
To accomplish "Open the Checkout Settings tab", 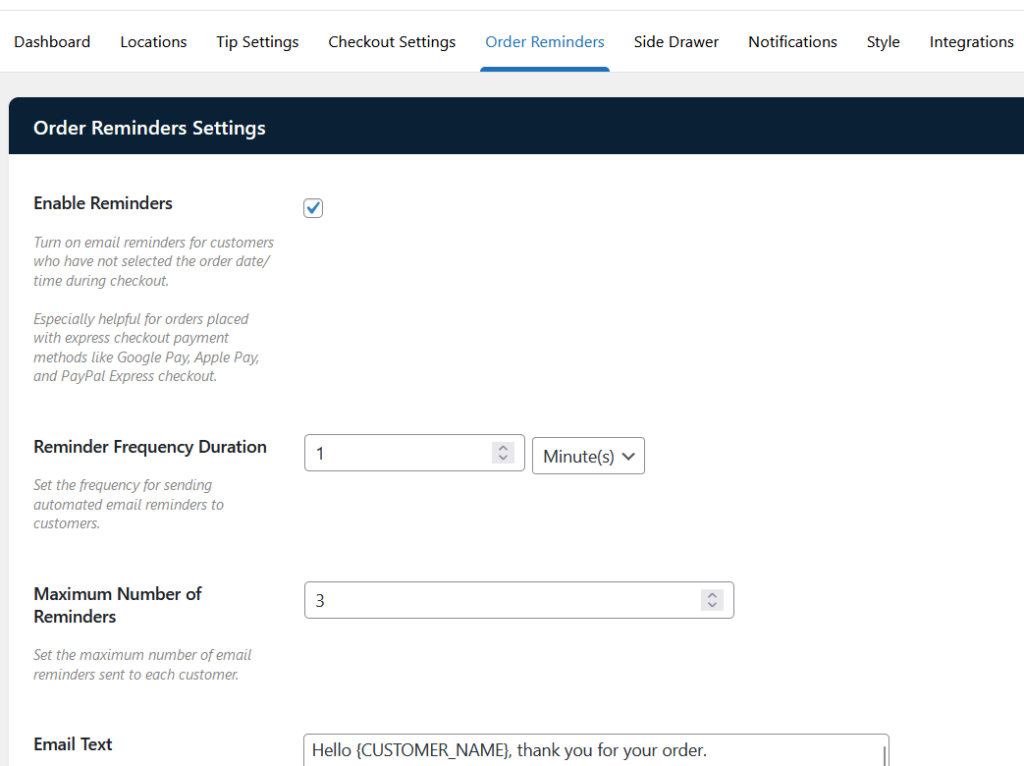I will click(392, 42).
